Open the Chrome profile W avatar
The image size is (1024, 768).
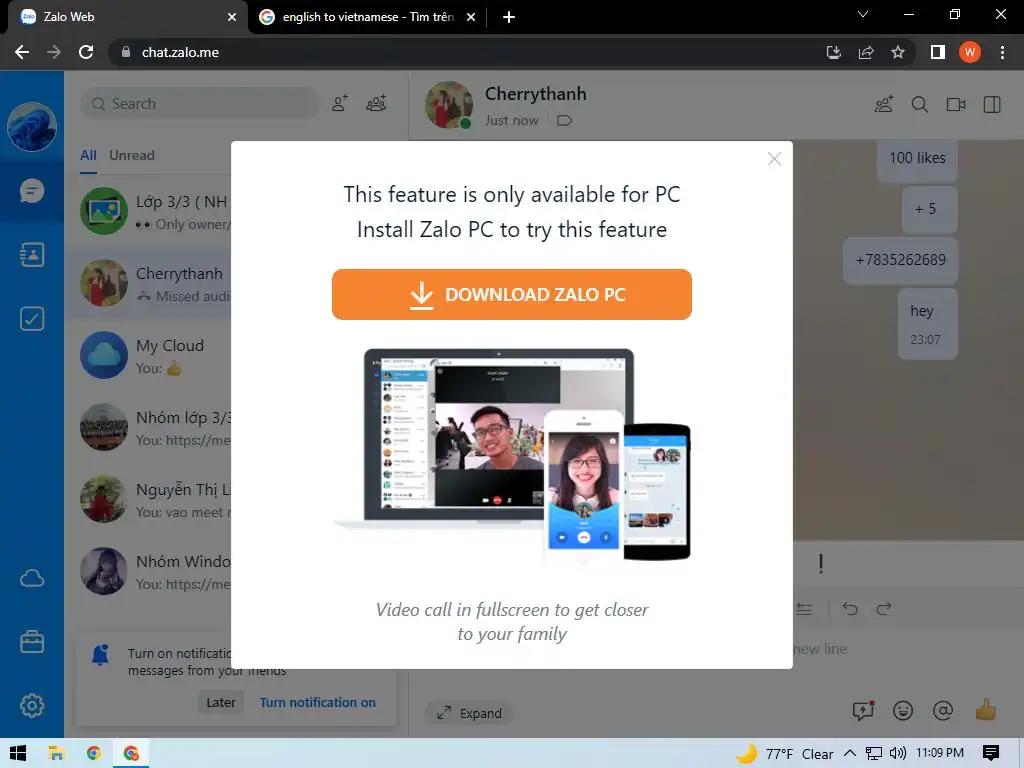point(970,52)
